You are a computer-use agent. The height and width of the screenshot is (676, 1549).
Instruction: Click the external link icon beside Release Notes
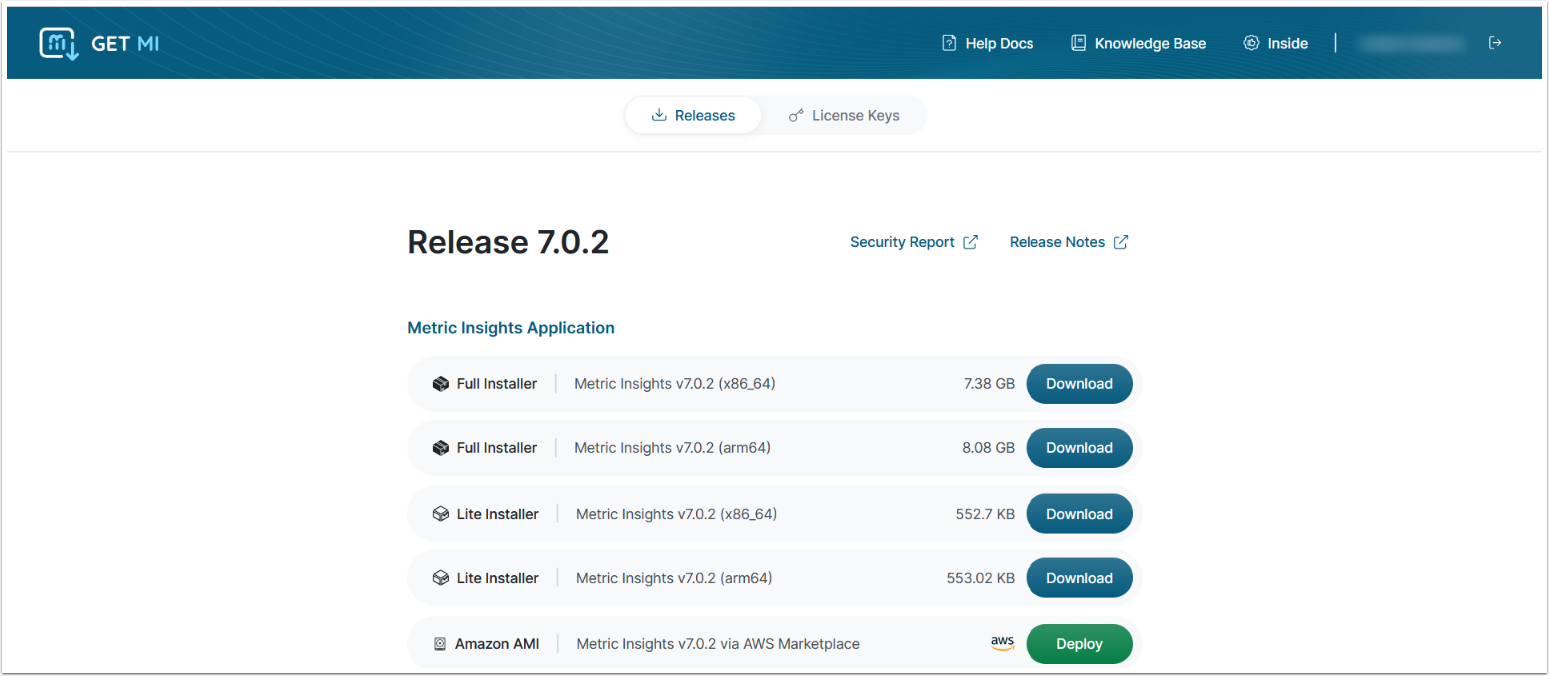(1121, 242)
